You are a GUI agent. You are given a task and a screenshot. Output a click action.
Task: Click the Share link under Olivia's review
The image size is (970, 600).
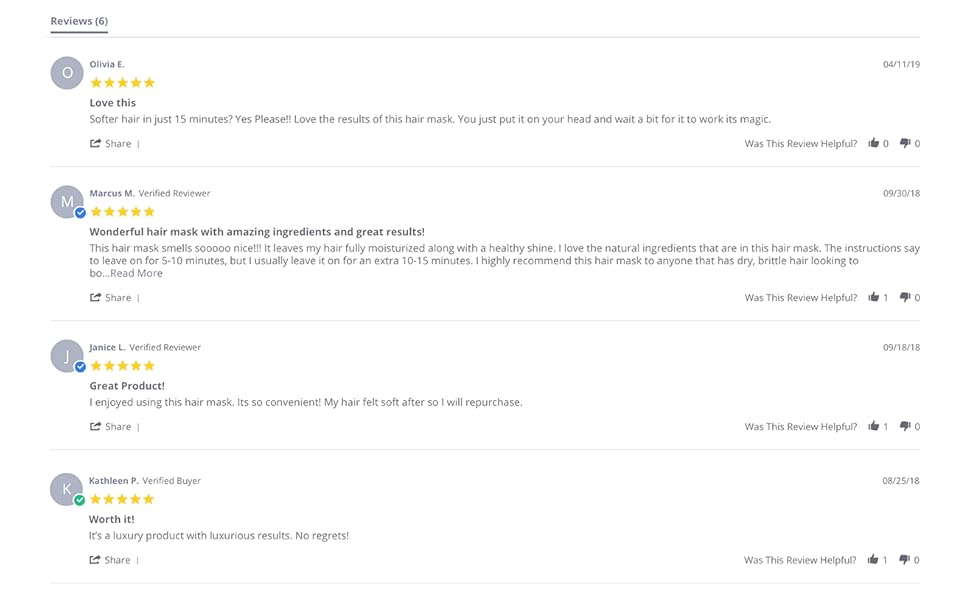(x=111, y=143)
